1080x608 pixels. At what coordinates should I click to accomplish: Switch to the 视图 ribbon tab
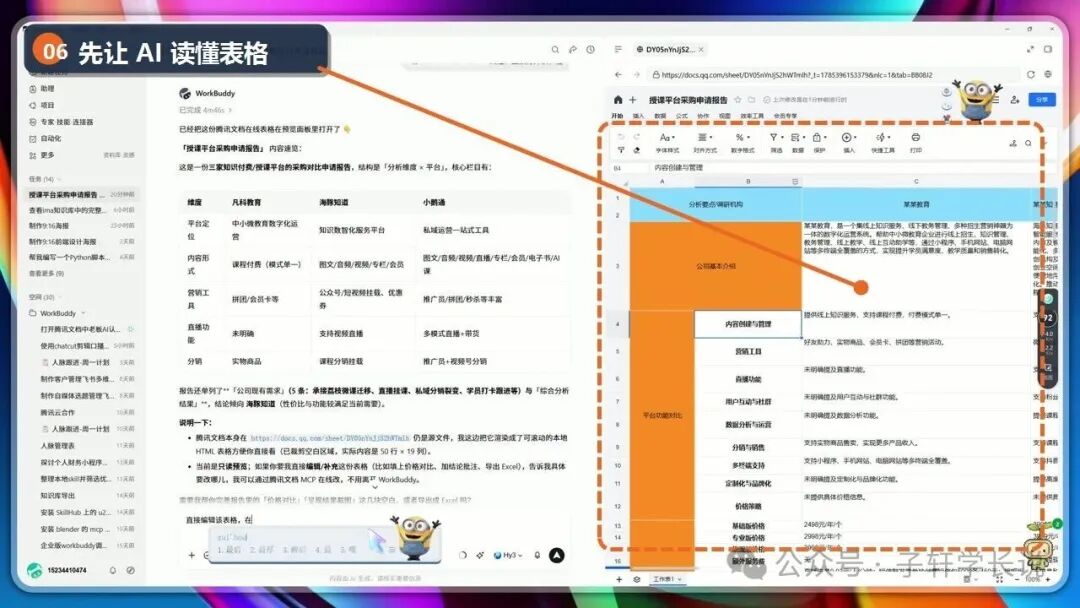[725, 116]
